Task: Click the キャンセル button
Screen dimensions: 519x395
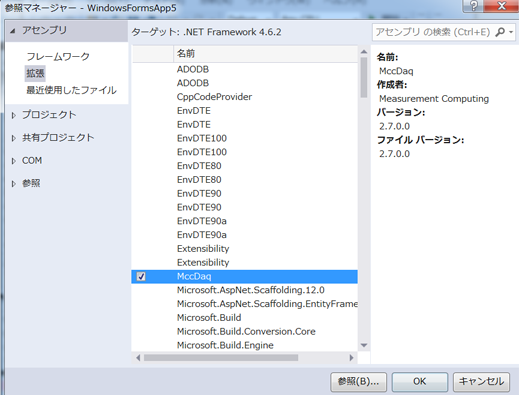Action: pos(481,382)
